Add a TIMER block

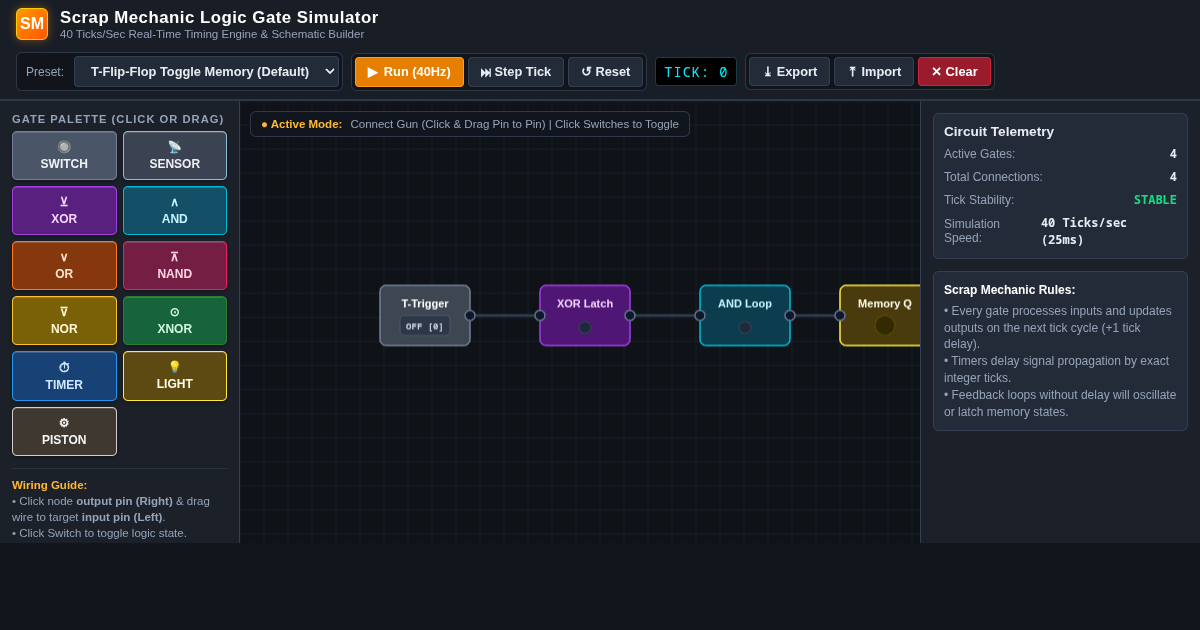(x=64, y=376)
